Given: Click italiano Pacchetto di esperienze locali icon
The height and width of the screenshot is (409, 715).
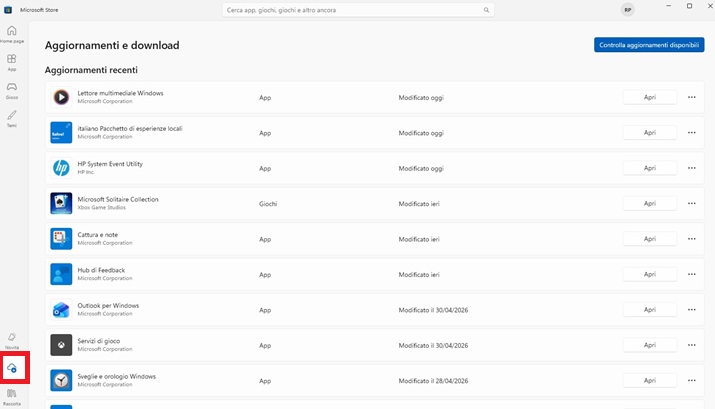Looking at the screenshot, I should point(61,133).
